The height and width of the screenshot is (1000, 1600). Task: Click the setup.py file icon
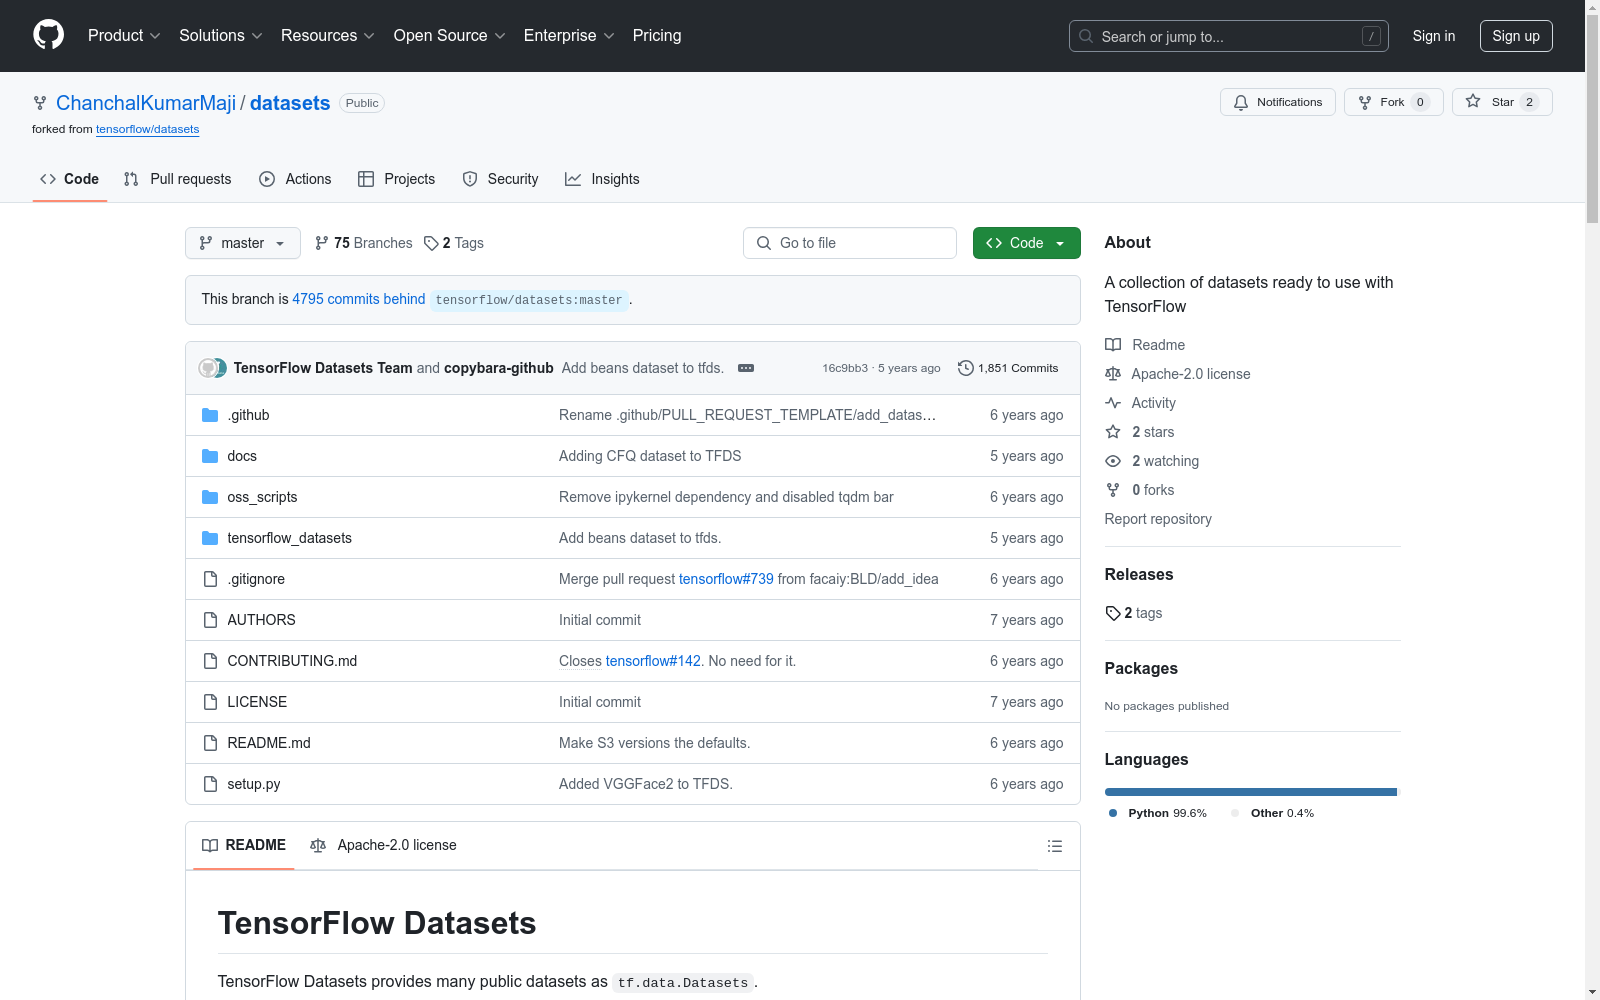[210, 784]
